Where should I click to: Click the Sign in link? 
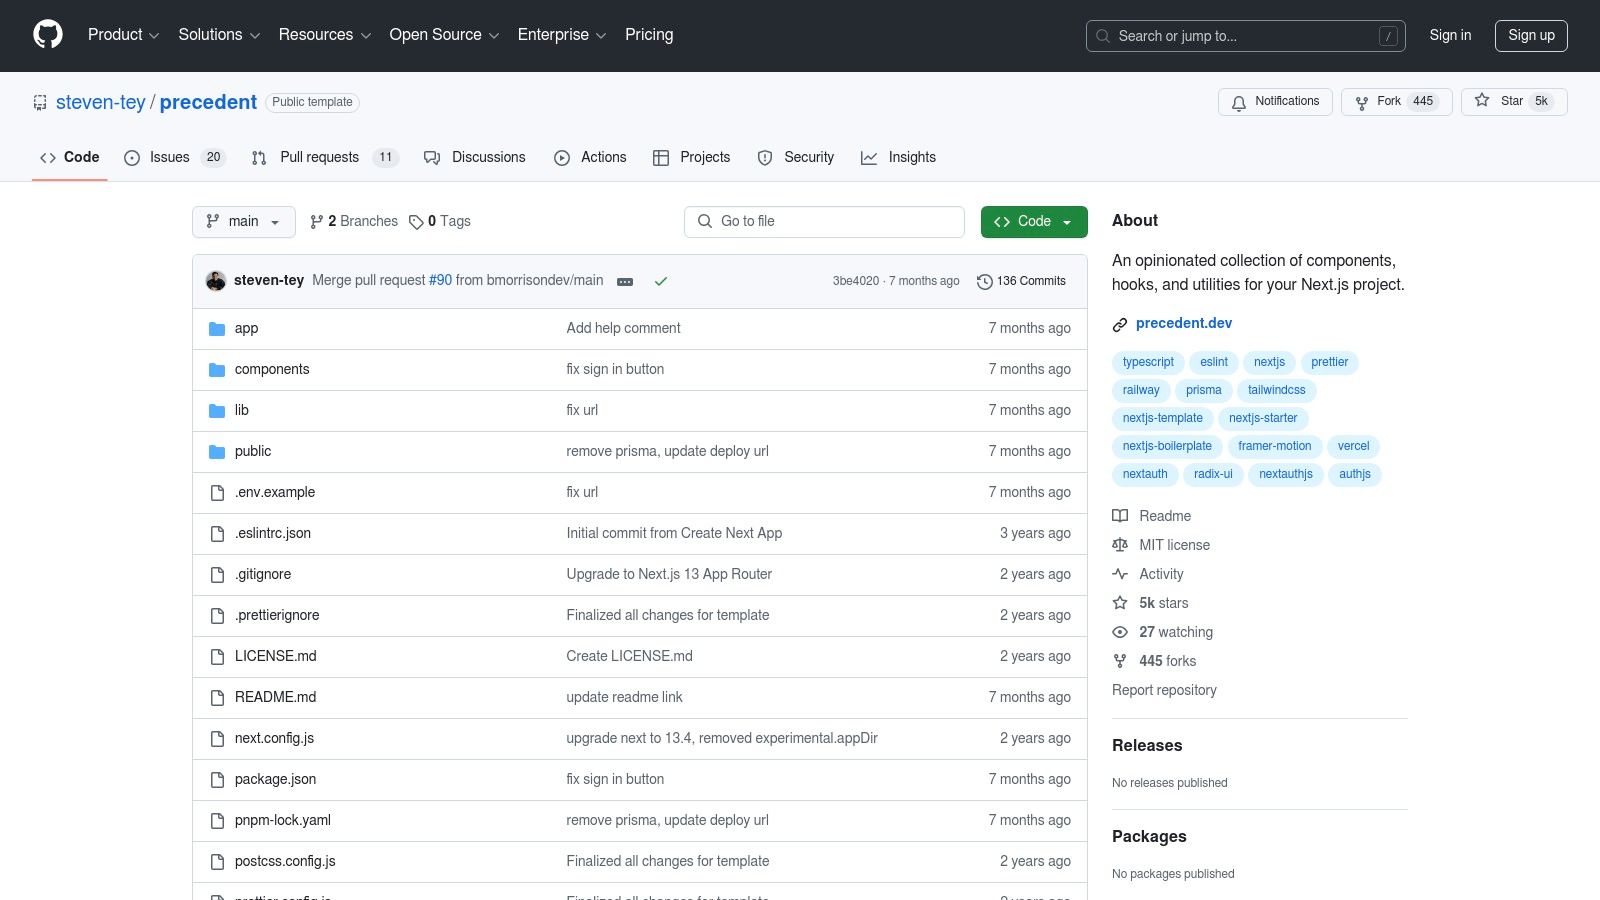point(1450,35)
